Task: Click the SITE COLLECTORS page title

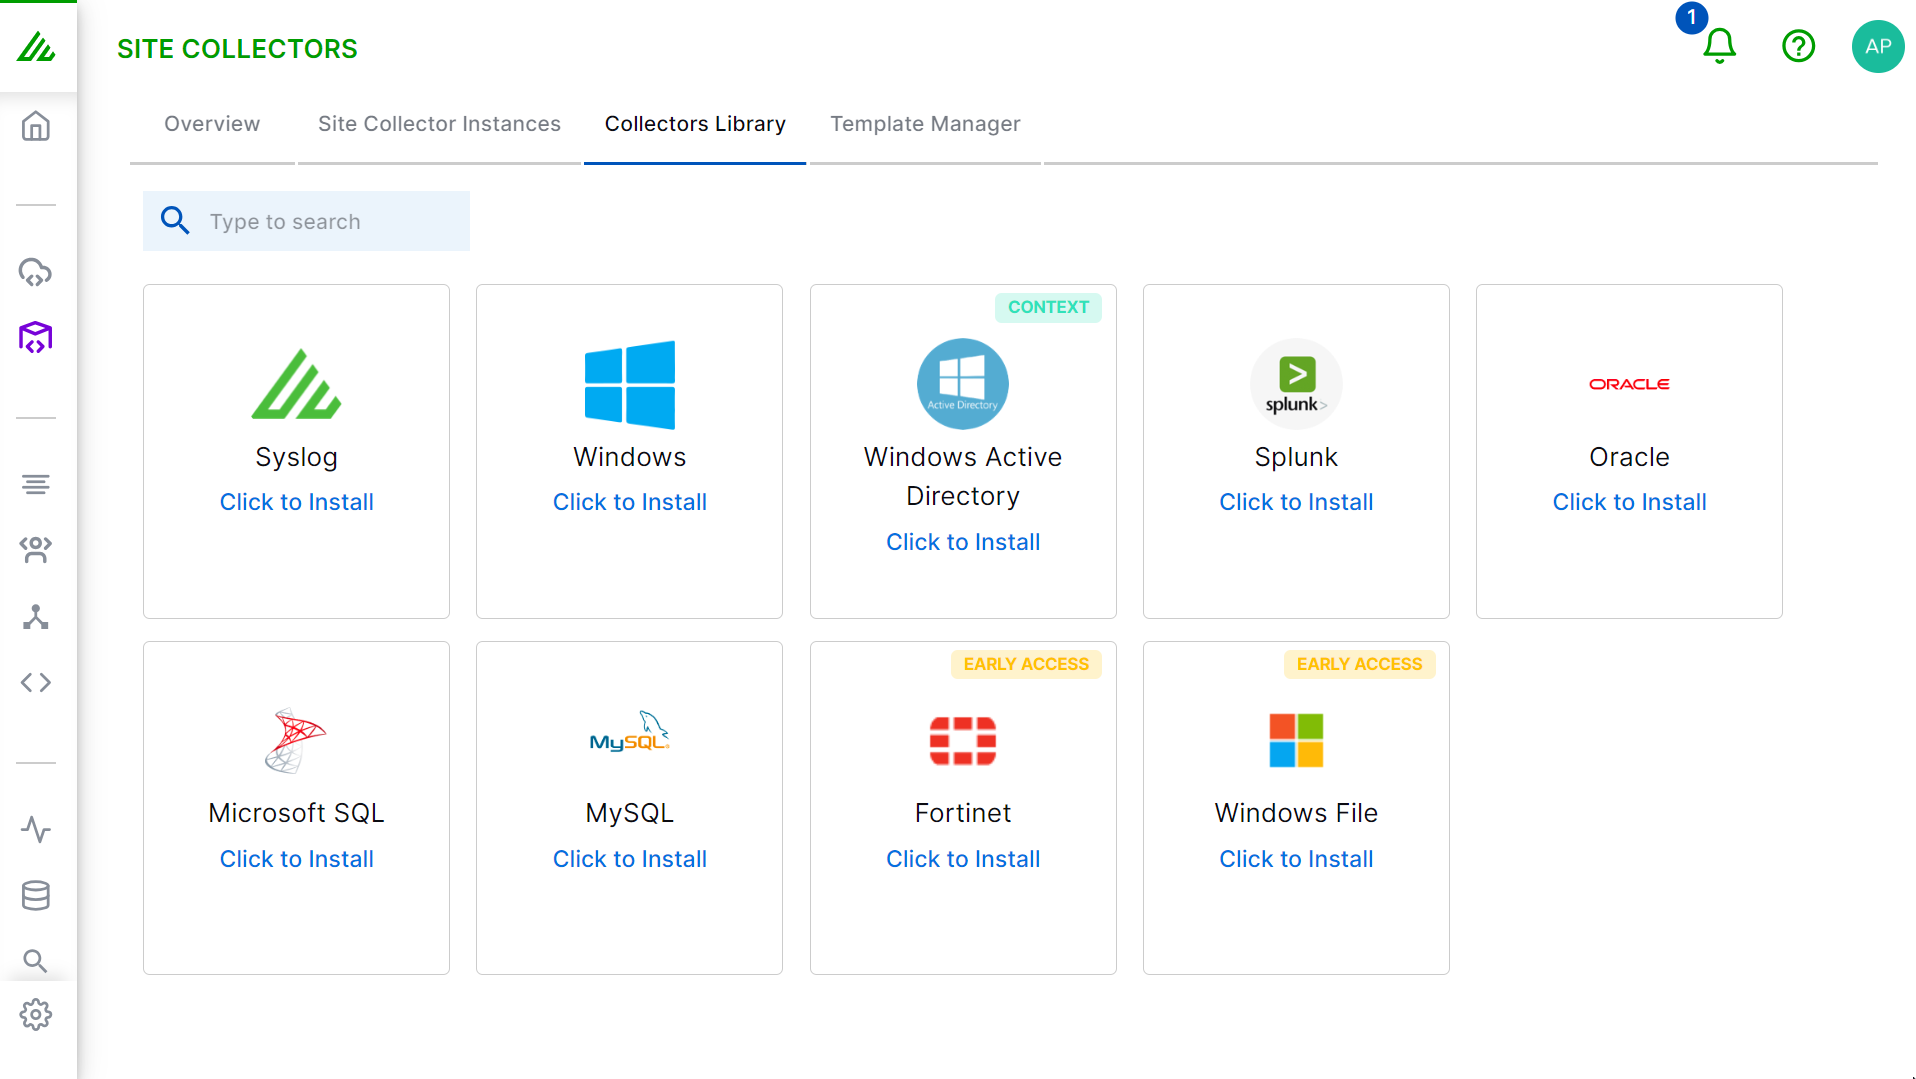Action: [237, 48]
